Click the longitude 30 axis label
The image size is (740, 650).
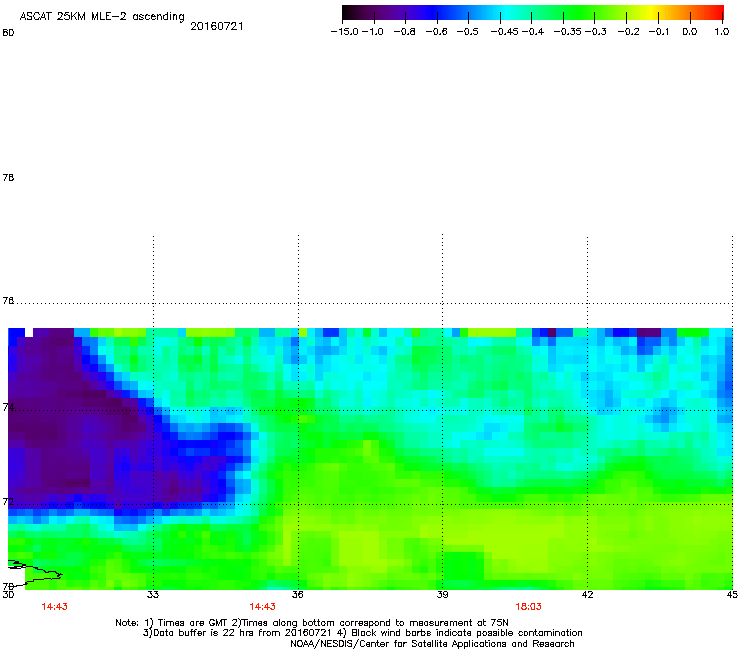pos(8,595)
